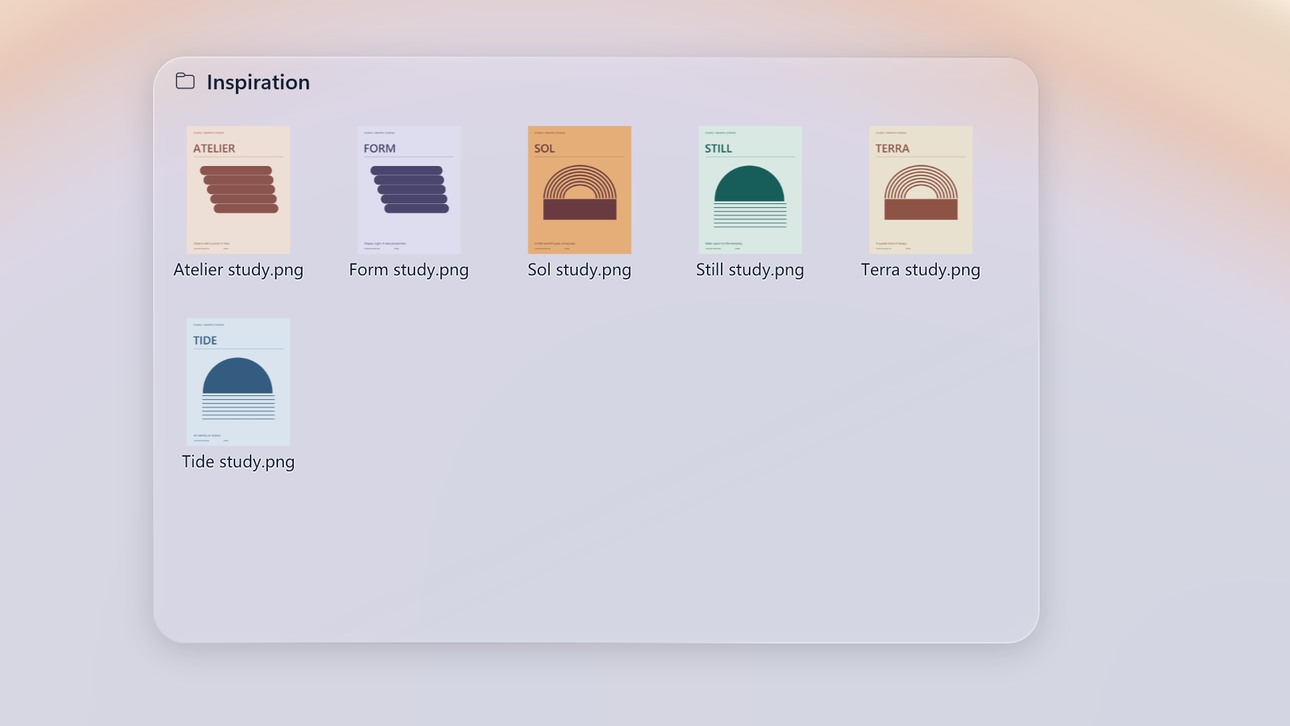The width and height of the screenshot is (1290, 726).
Task: Open the Terra study poster thumbnail
Action: 921,190
